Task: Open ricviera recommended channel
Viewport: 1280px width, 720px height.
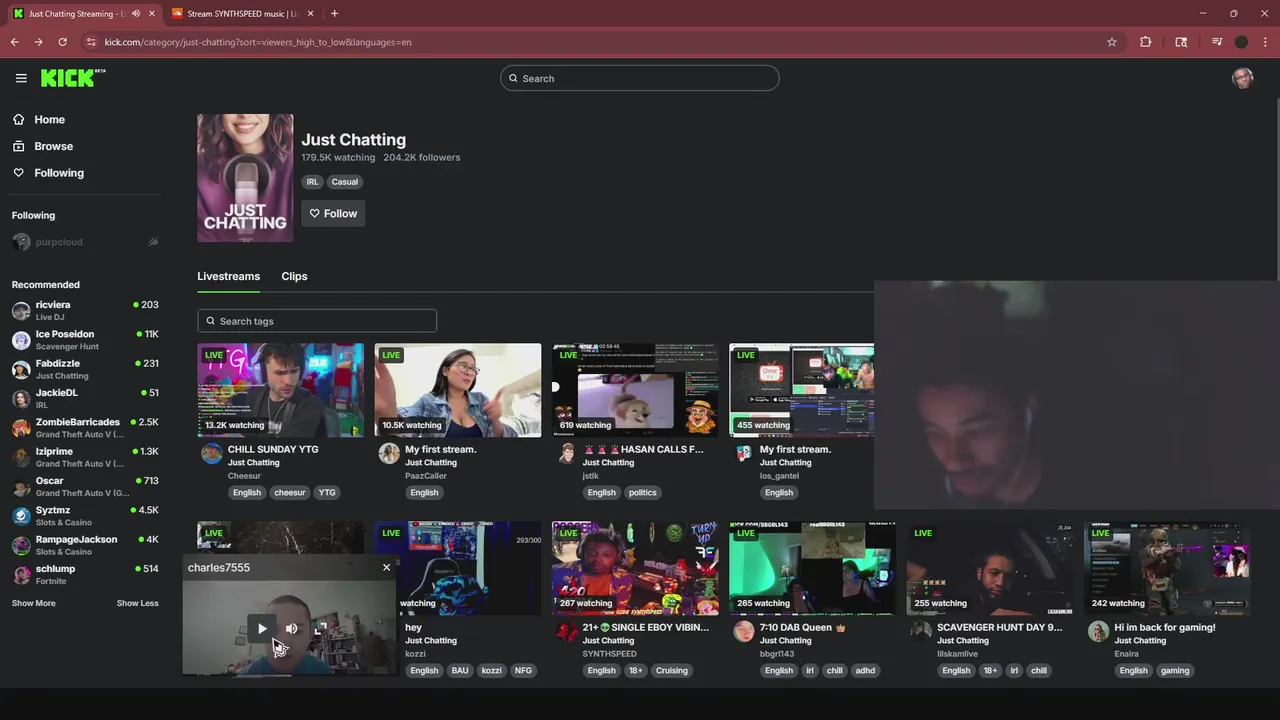Action: tap(85, 310)
